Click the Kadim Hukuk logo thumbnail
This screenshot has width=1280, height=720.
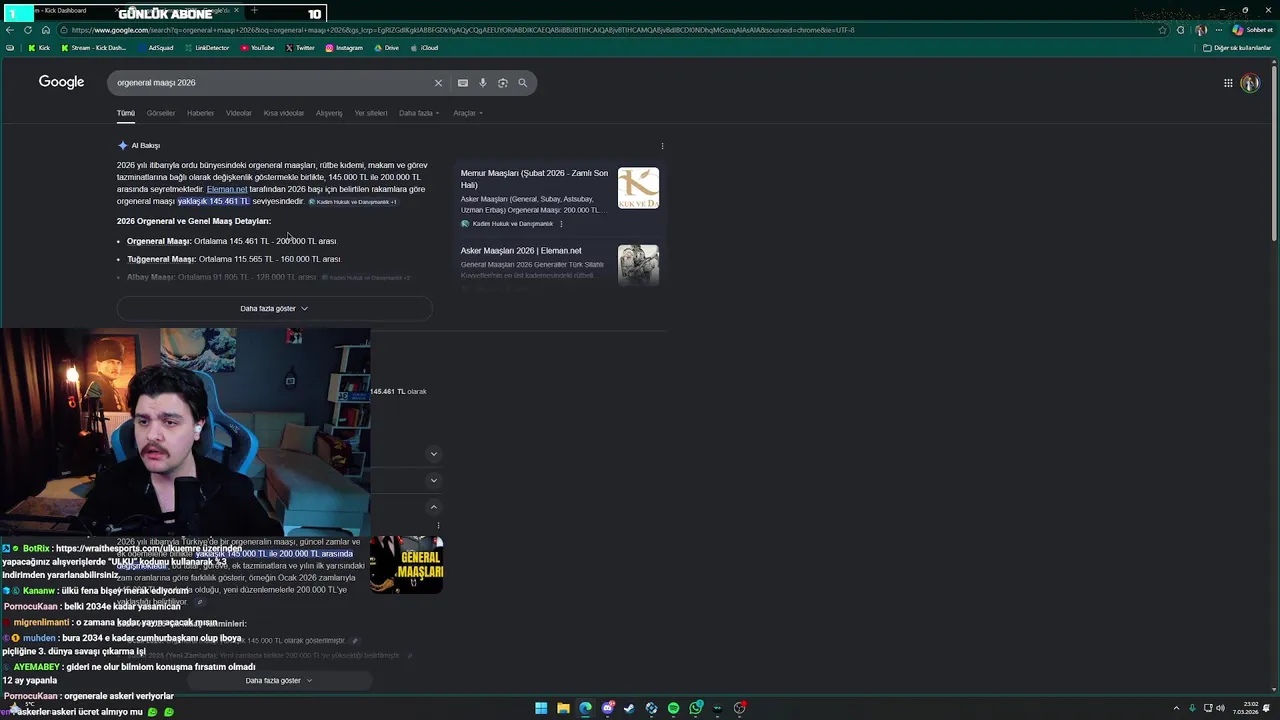(638, 188)
